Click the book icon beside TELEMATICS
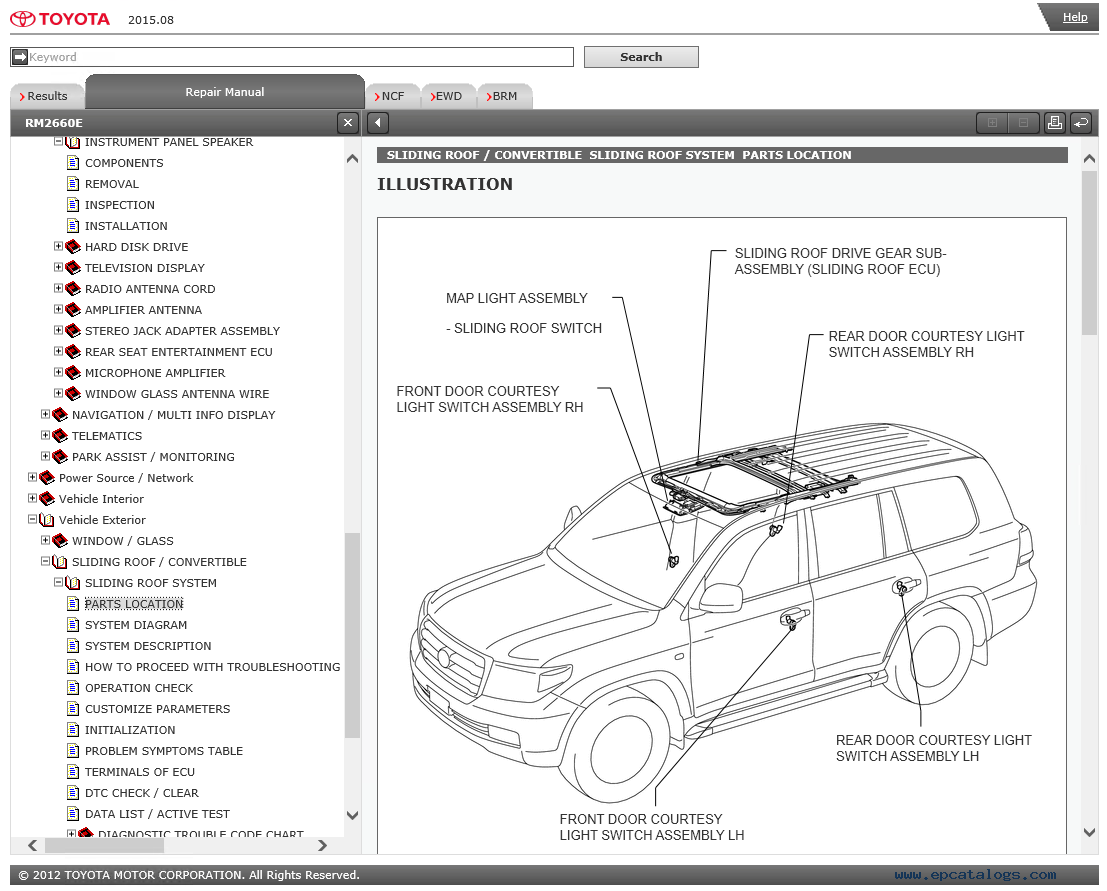 point(60,436)
